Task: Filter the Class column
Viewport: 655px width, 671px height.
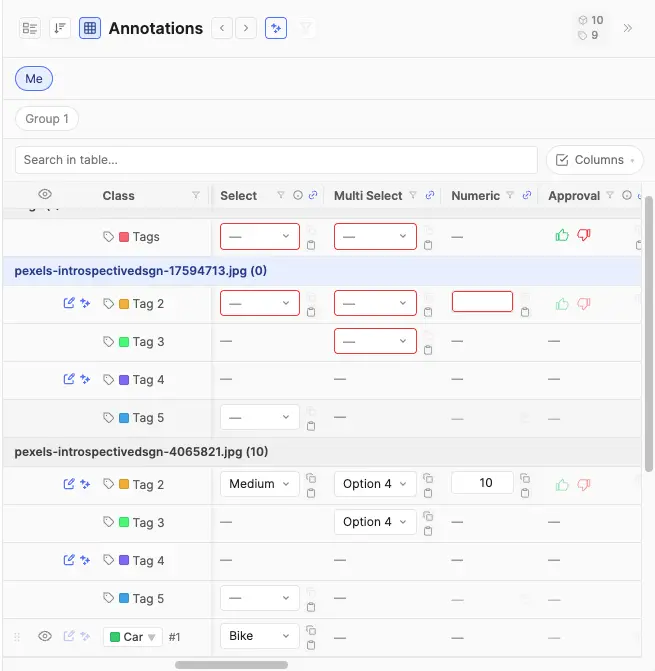Action: point(196,195)
